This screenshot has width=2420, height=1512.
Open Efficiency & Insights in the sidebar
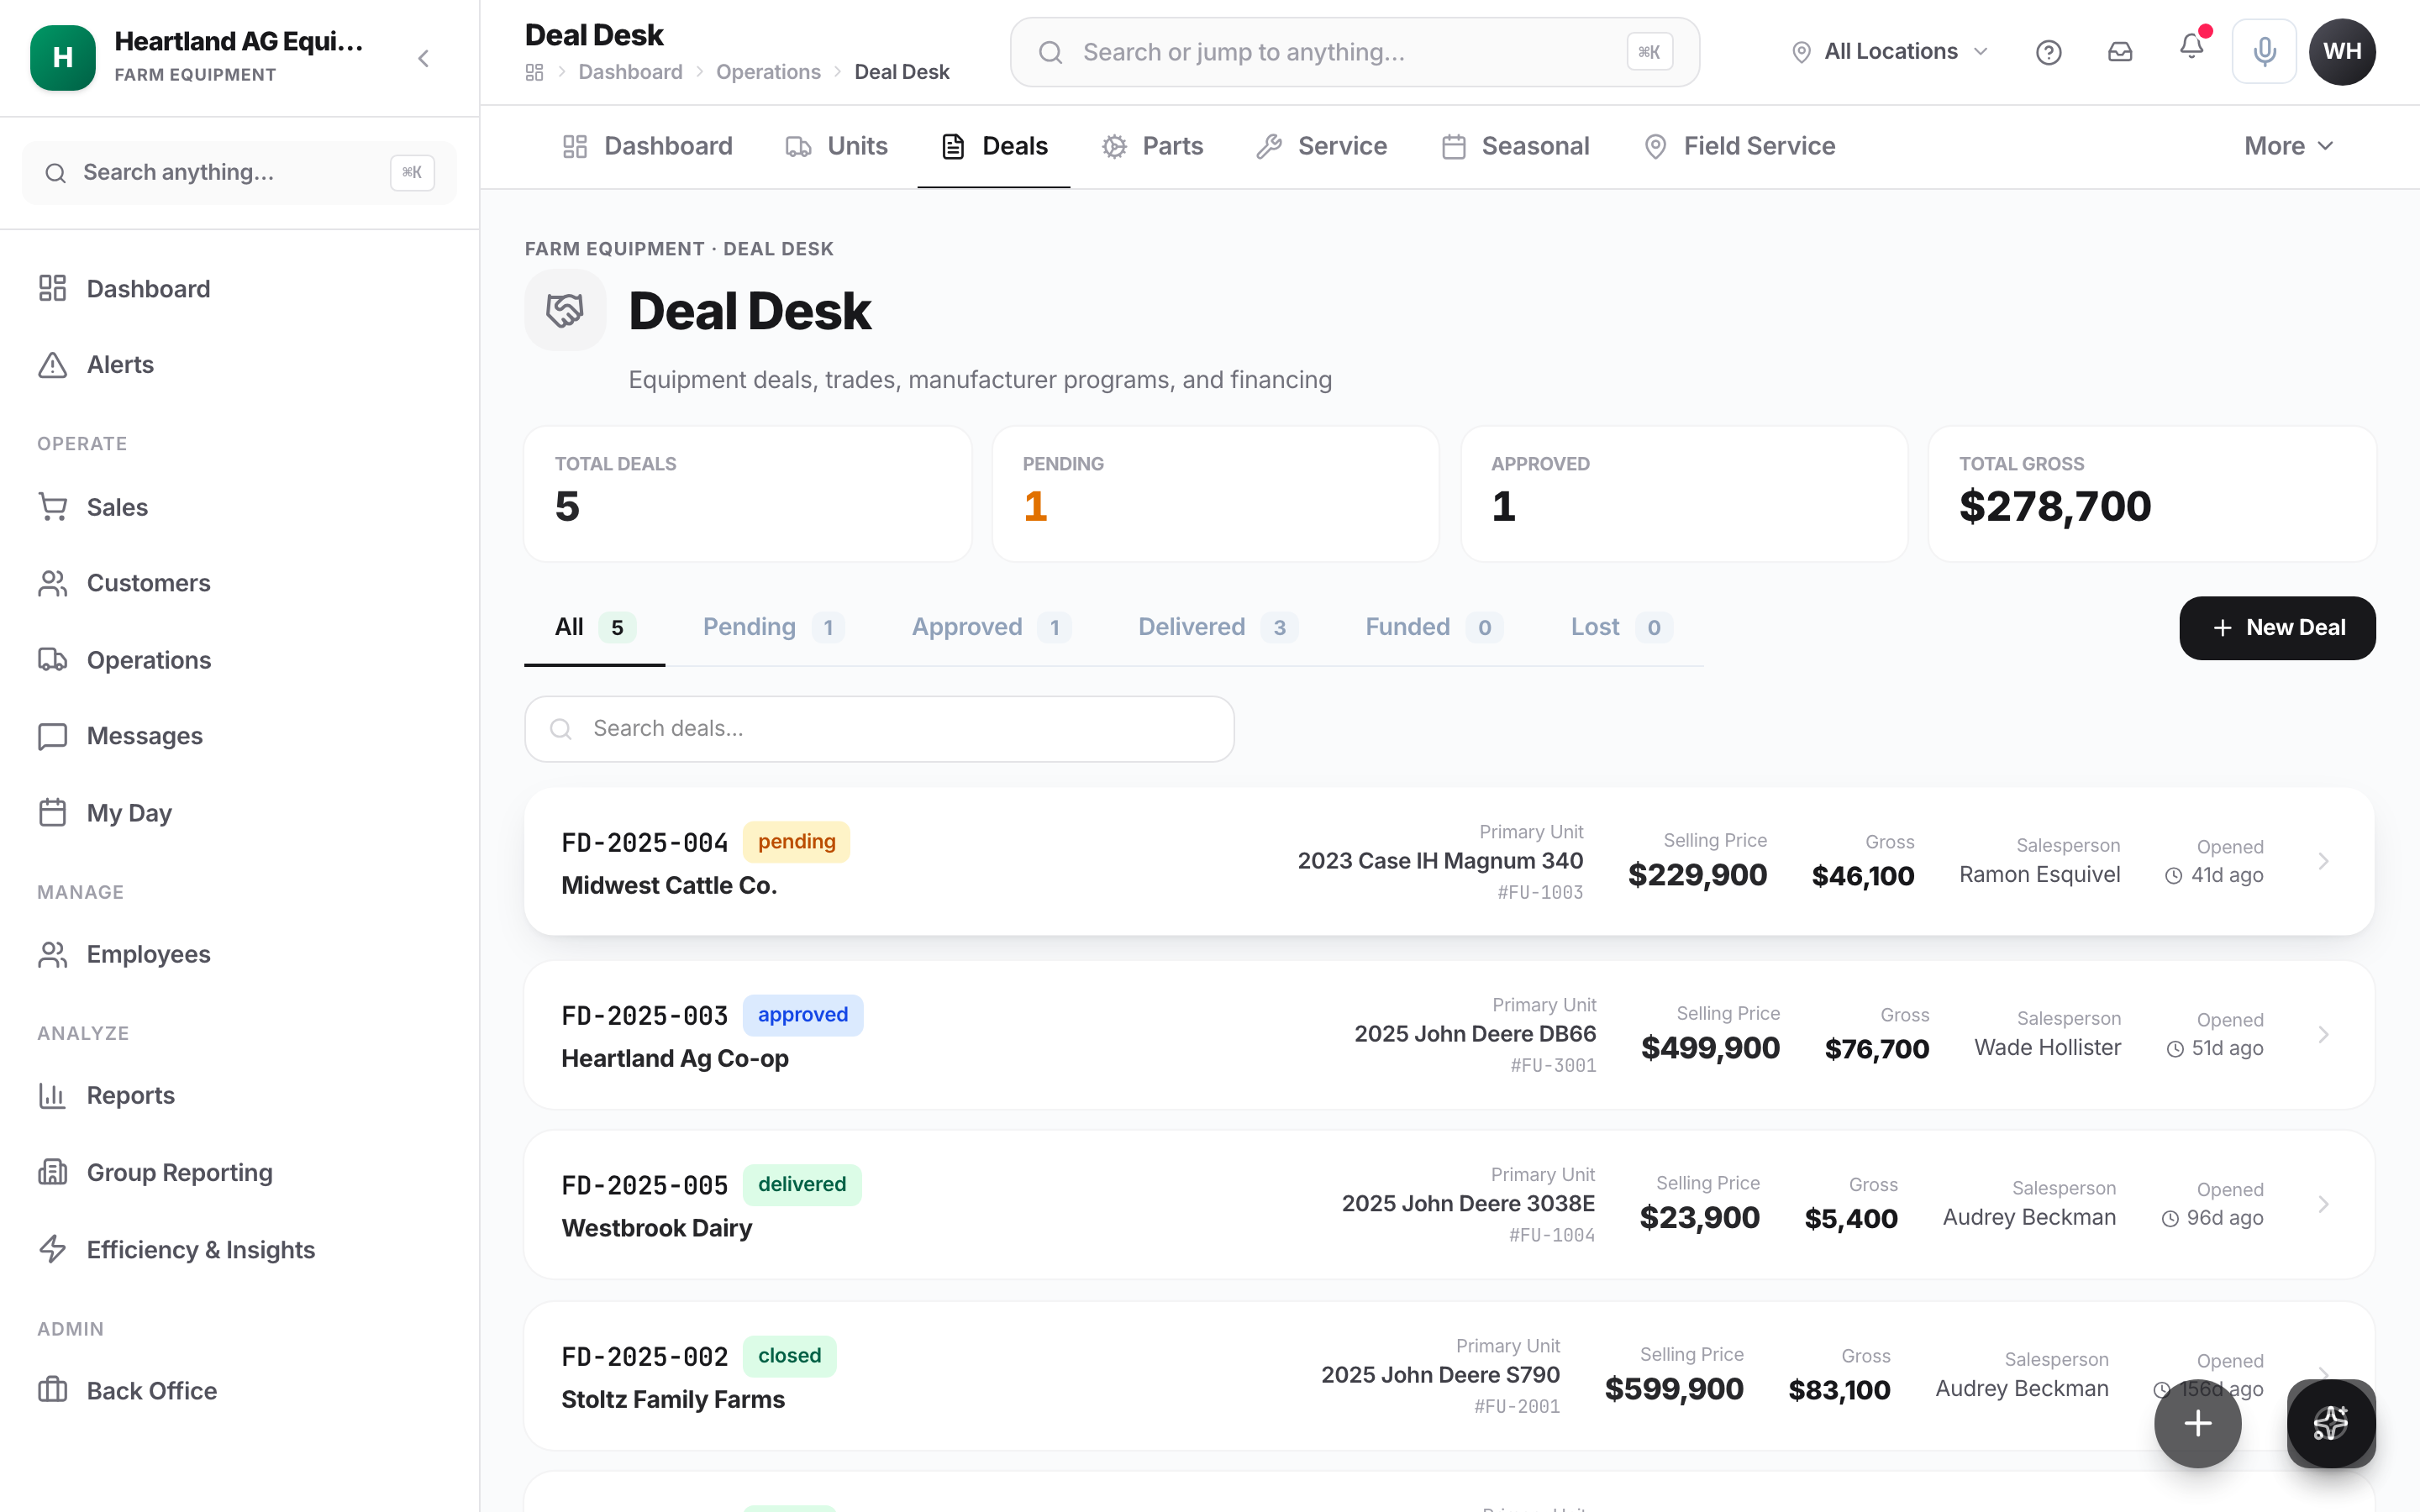pyautogui.click(x=239, y=1250)
